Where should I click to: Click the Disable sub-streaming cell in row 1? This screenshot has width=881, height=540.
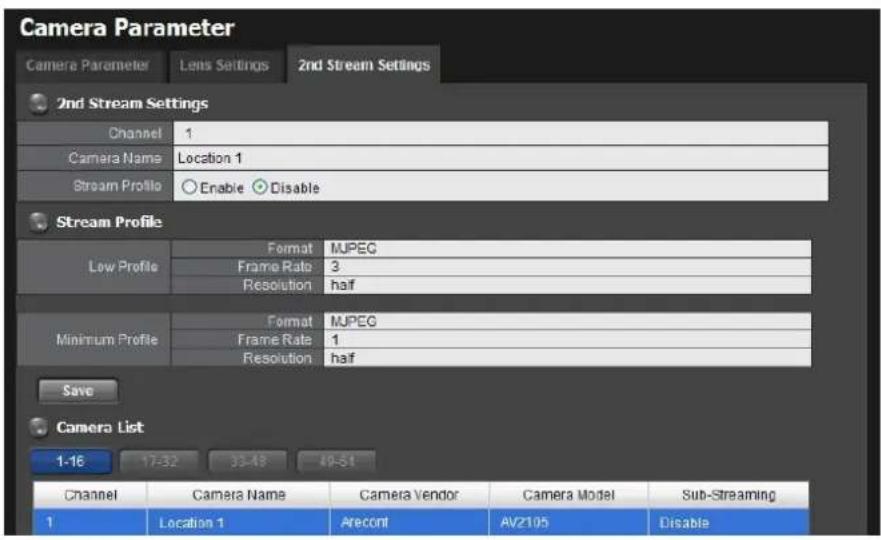coord(729,523)
